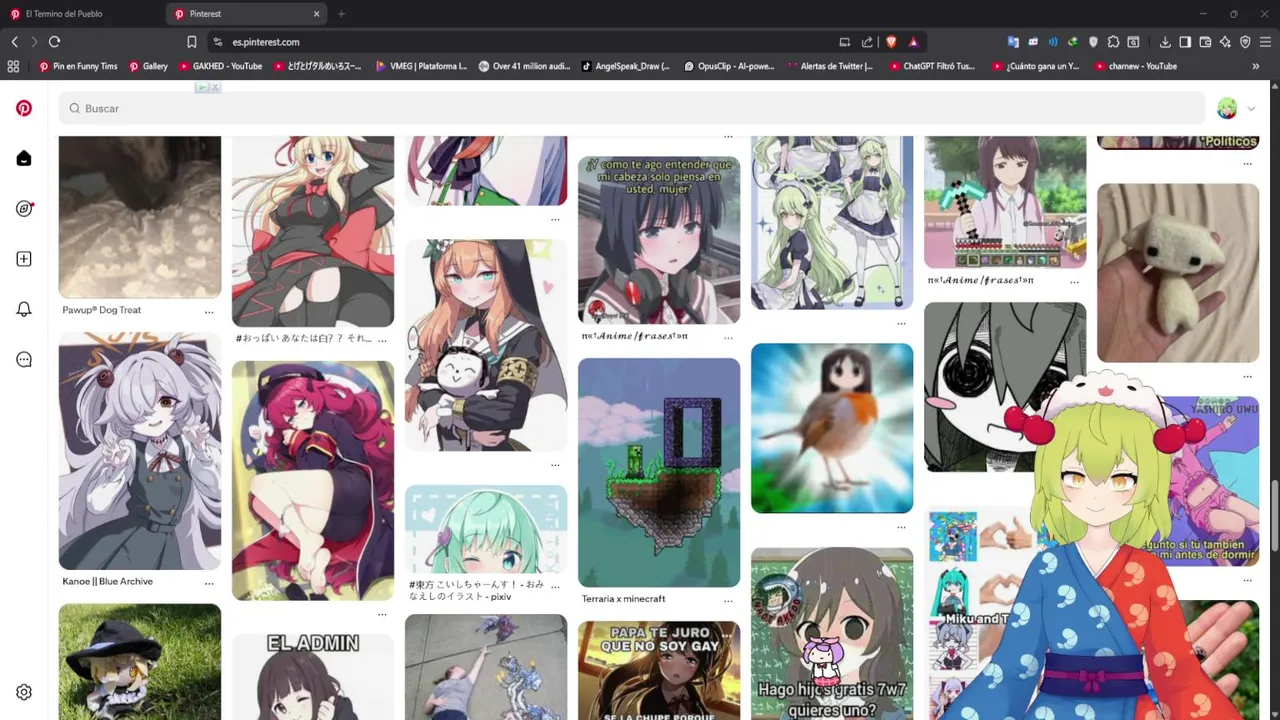Click the Create plus icon in sidebar
Viewport: 1280px width, 720px height.
[24, 259]
